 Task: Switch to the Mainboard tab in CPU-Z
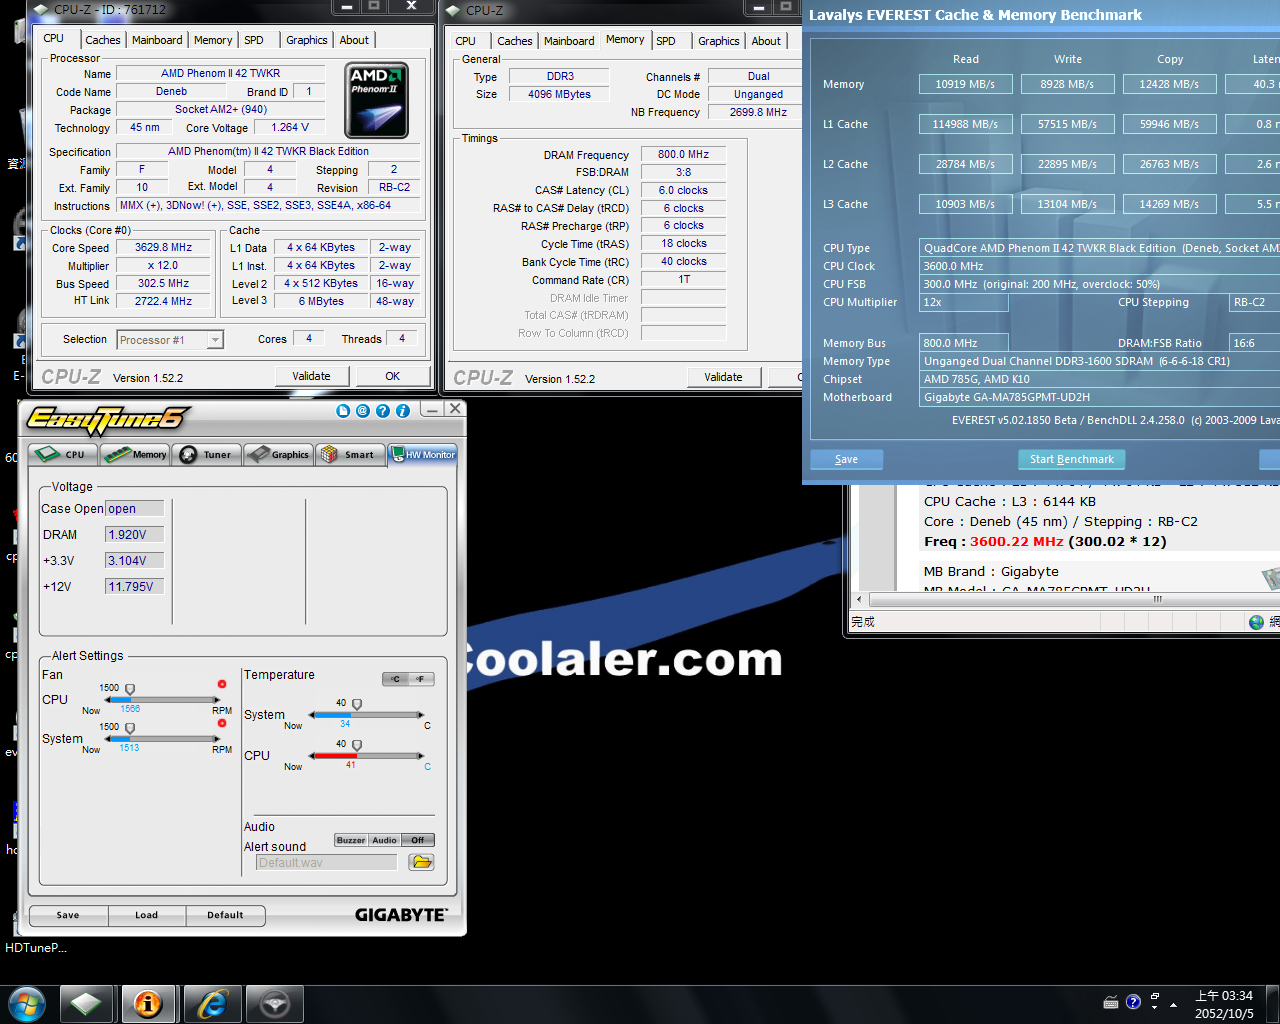click(x=157, y=40)
